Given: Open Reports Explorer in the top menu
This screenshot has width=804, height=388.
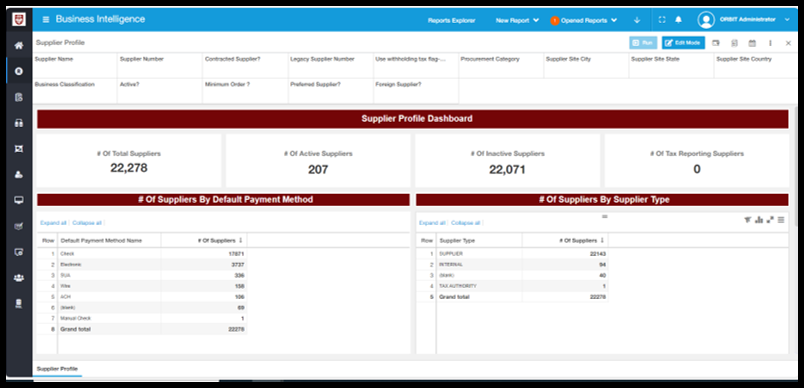Looking at the screenshot, I should [451, 21].
